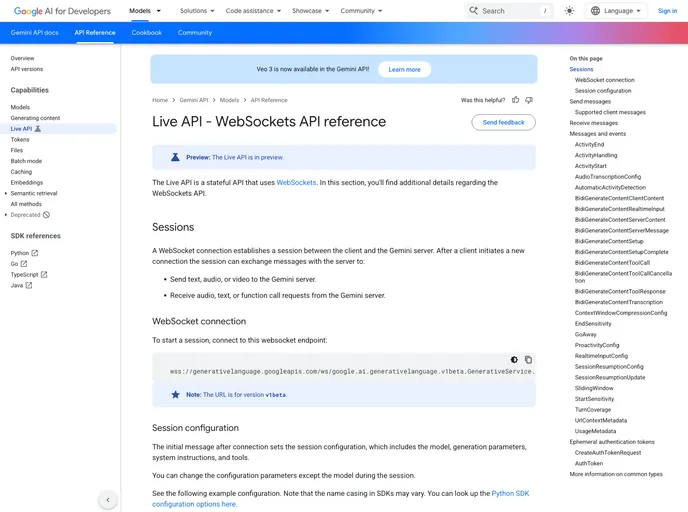
Task: Jump to More information on common types
Action: 616,474
